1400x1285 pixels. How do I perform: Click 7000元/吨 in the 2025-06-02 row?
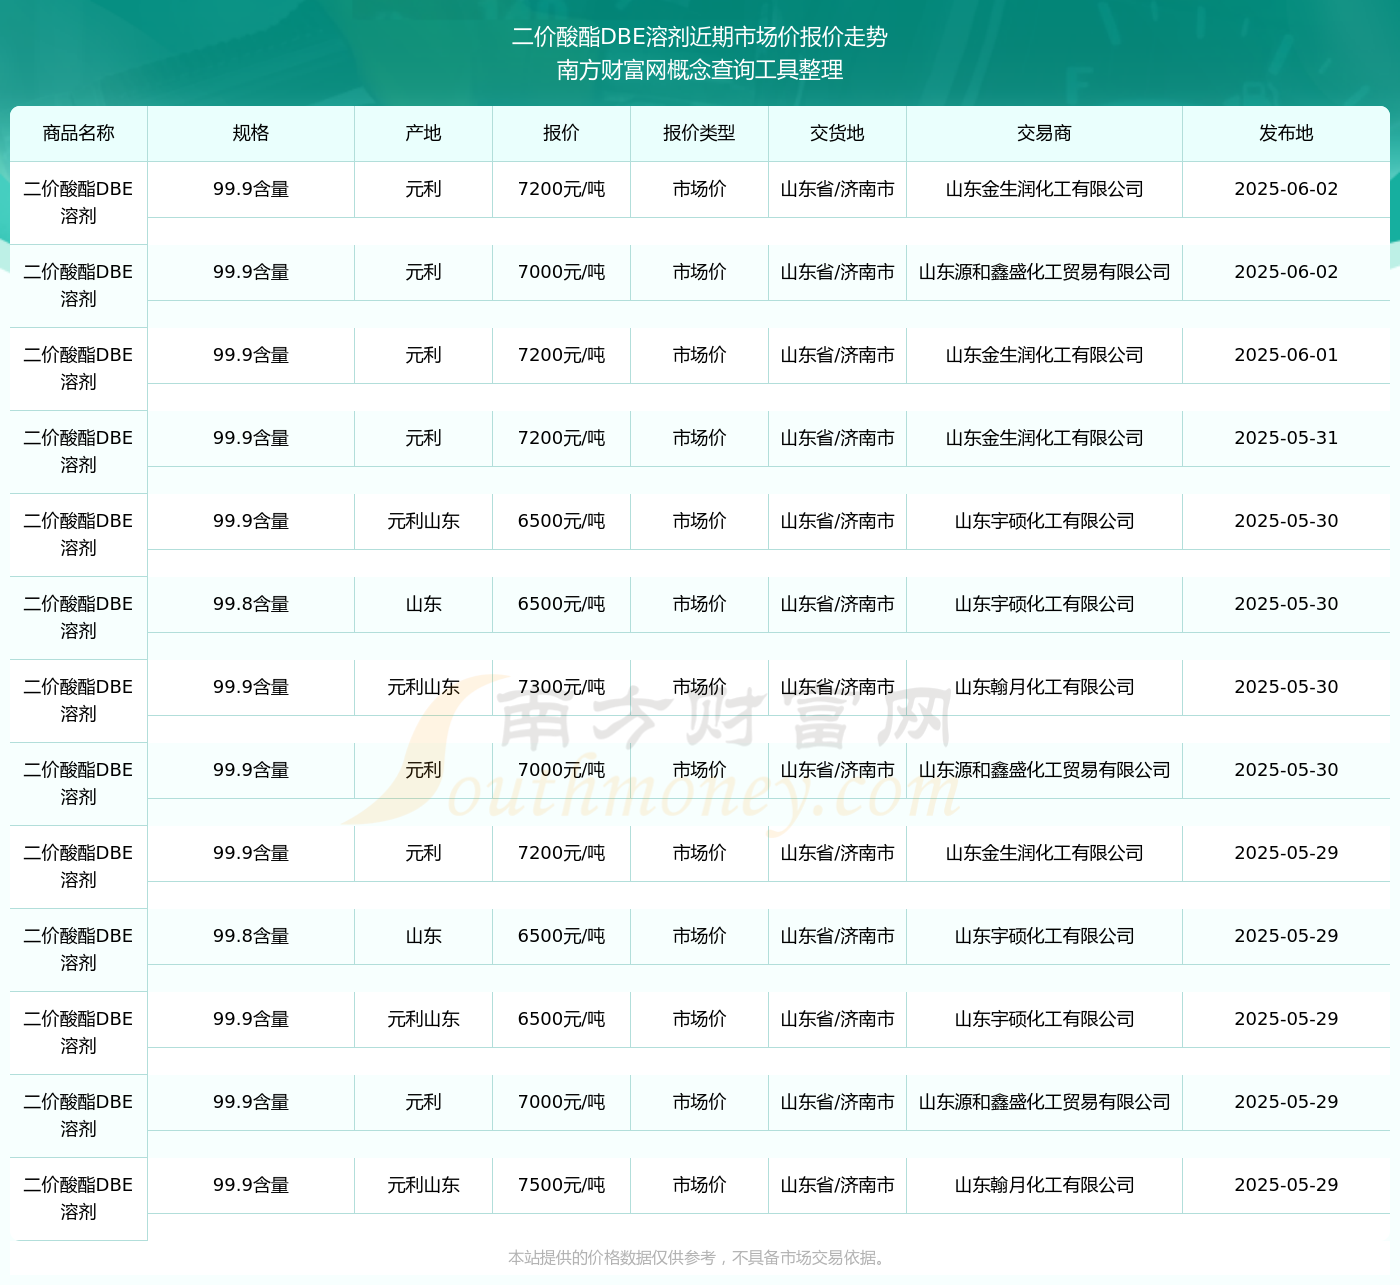point(561,272)
